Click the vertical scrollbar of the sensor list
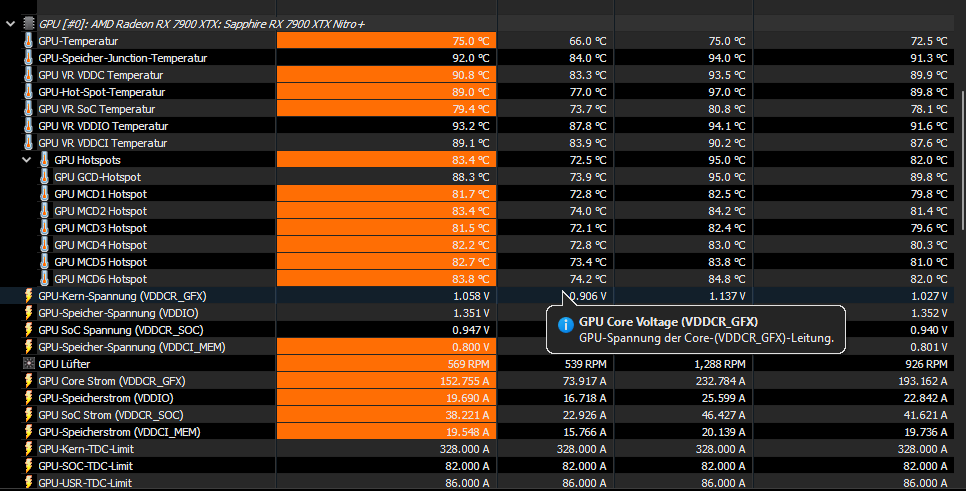This screenshot has height=491, width=966. coord(962,163)
